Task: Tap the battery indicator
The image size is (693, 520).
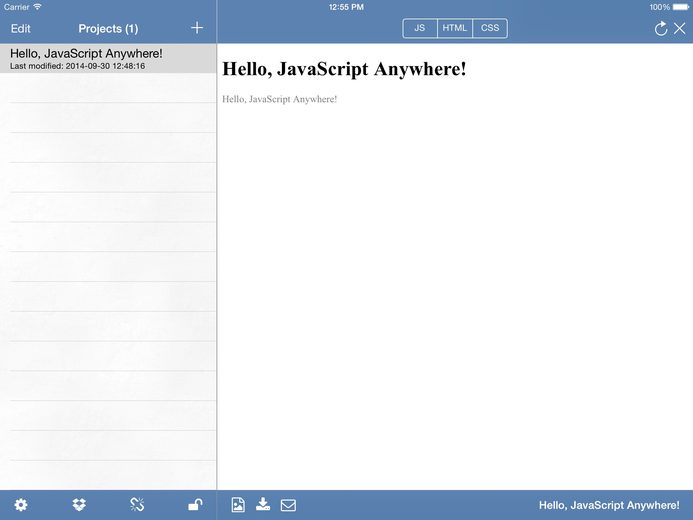Action: pos(681,7)
